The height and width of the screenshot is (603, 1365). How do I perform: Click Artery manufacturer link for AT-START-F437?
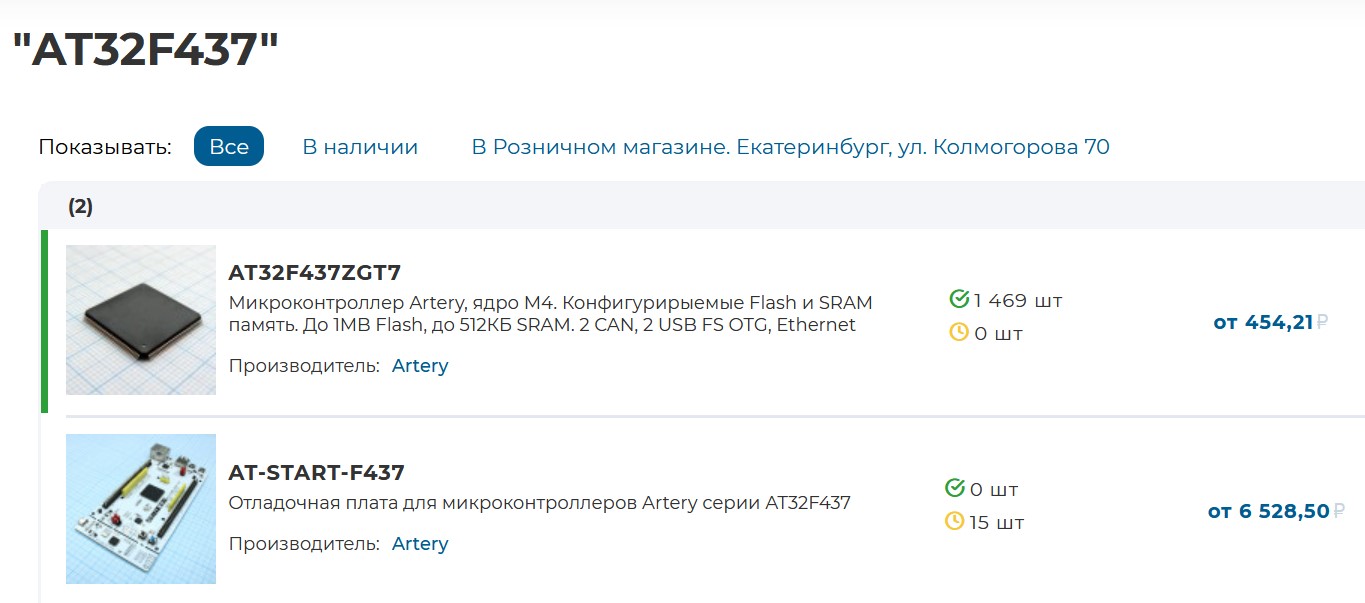pyautogui.click(x=420, y=544)
